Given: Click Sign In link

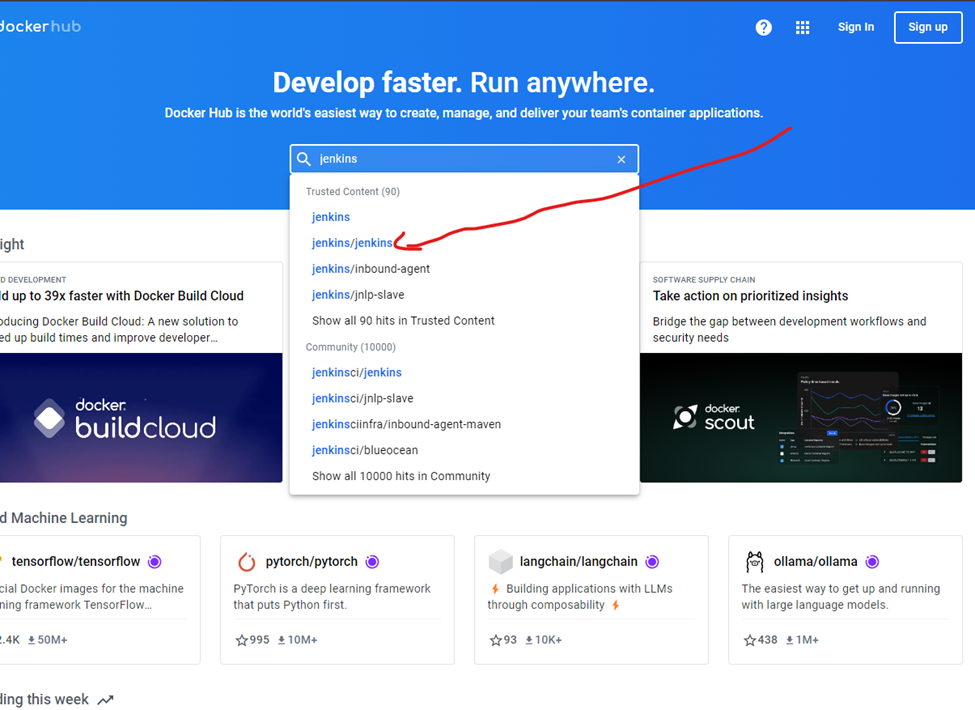Looking at the screenshot, I should (856, 27).
